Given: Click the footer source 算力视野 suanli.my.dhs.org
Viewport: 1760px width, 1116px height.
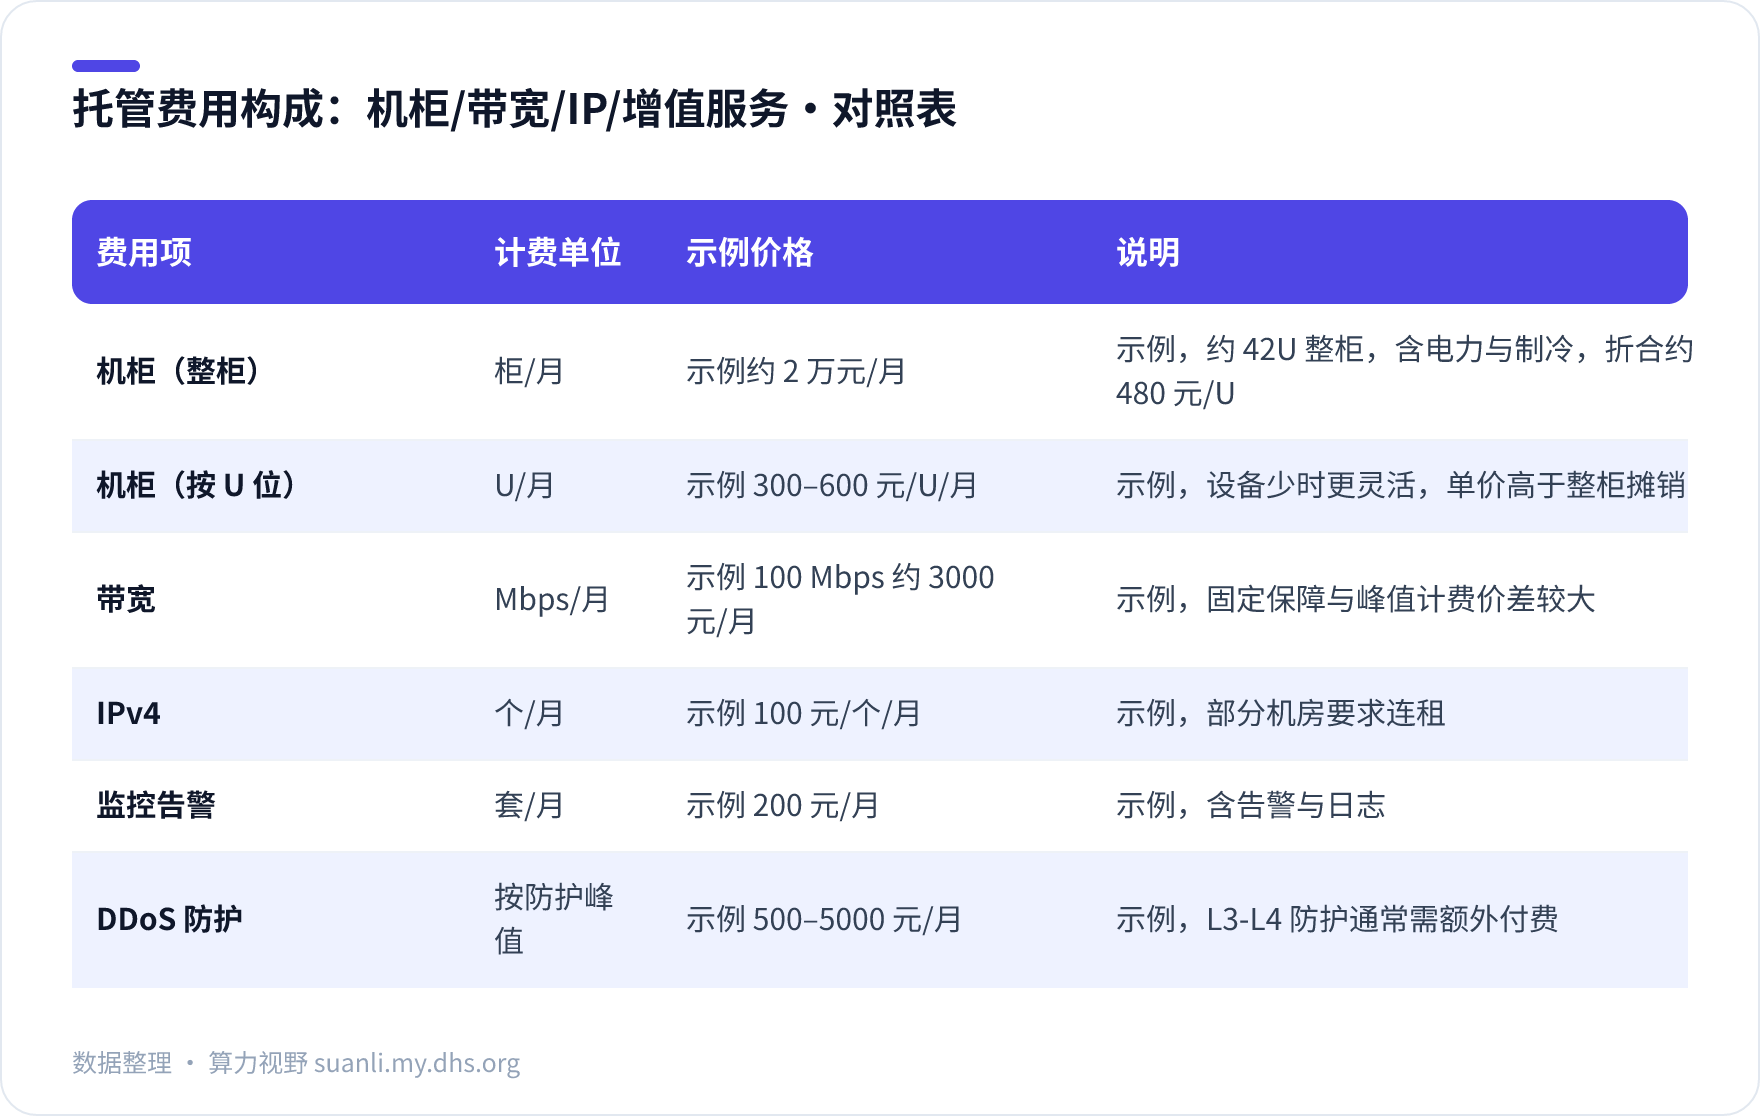Looking at the screenshot, I should pyautogui.click(x=364, y=1063).
